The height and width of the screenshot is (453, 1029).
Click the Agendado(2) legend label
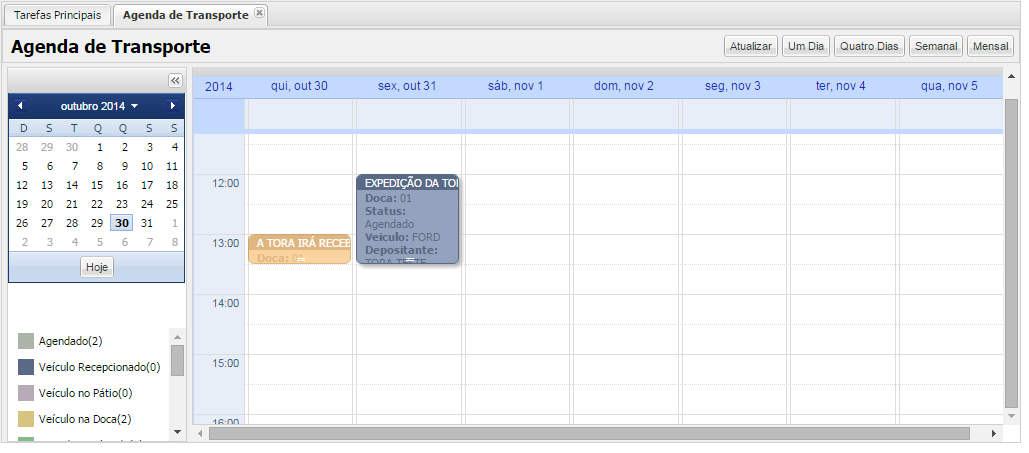[x=70, y=341]
